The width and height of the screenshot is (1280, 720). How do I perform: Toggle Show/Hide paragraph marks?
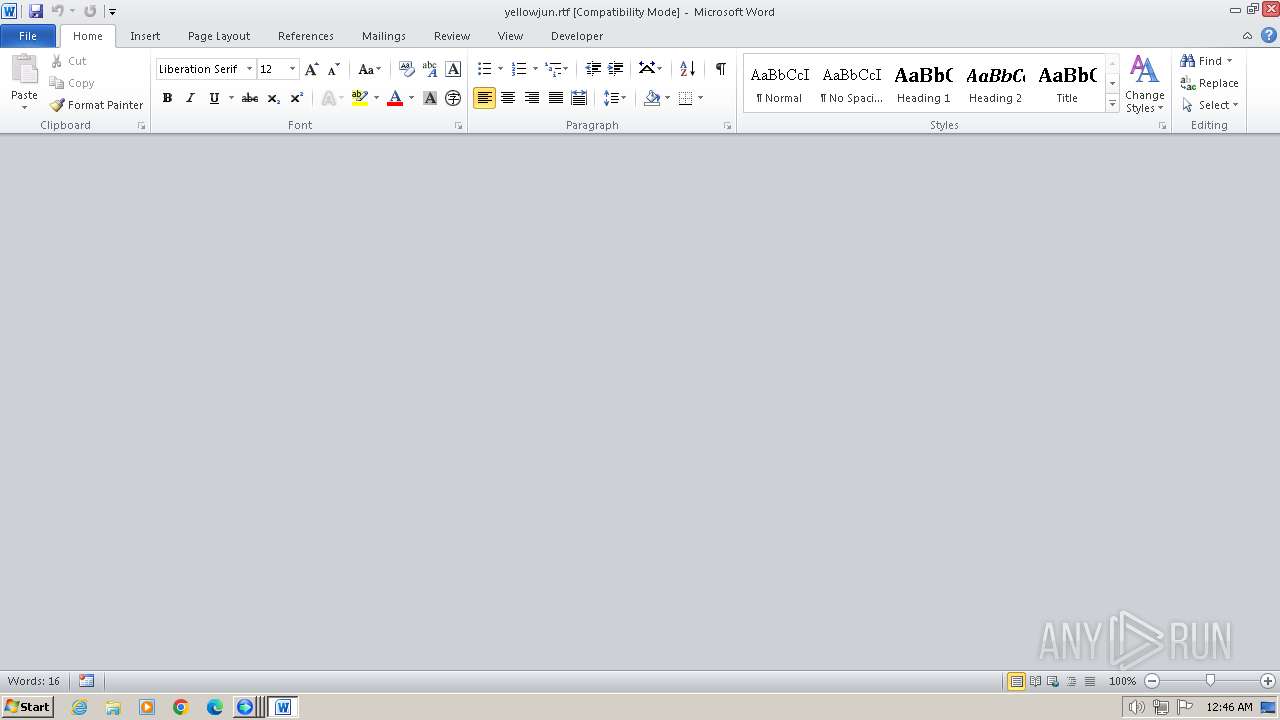pos(721,69)
